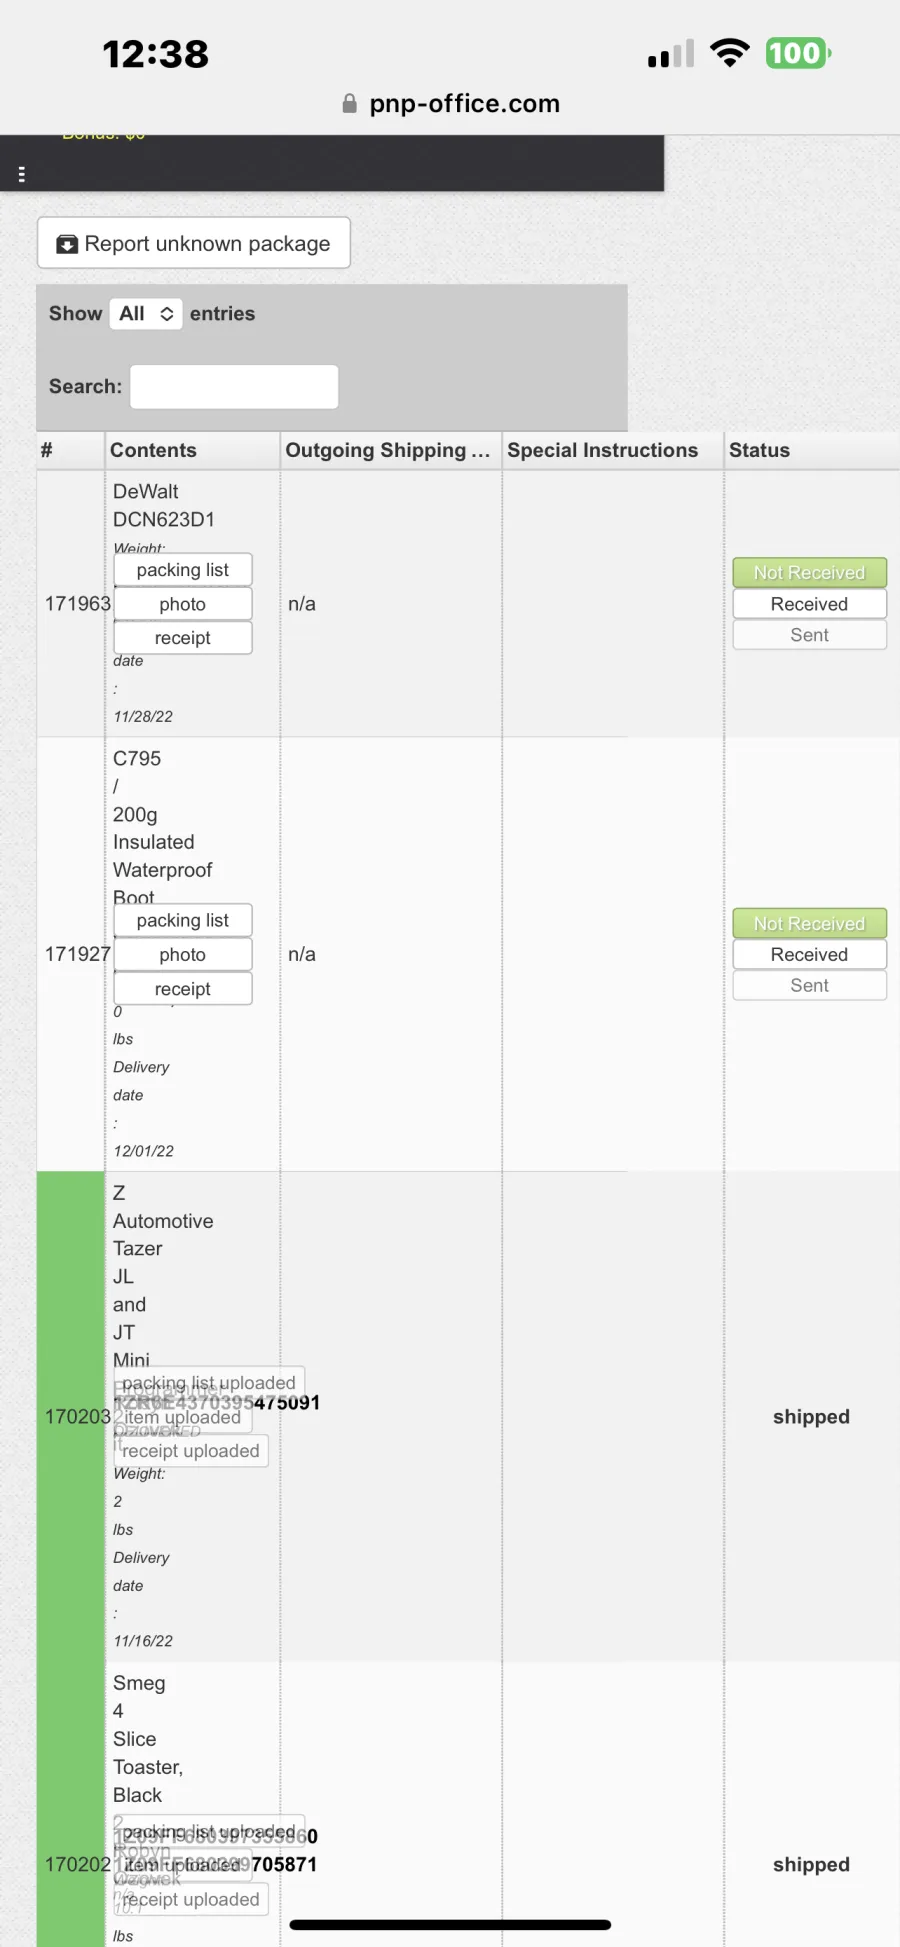Click the Search input field

pos(234,387)
